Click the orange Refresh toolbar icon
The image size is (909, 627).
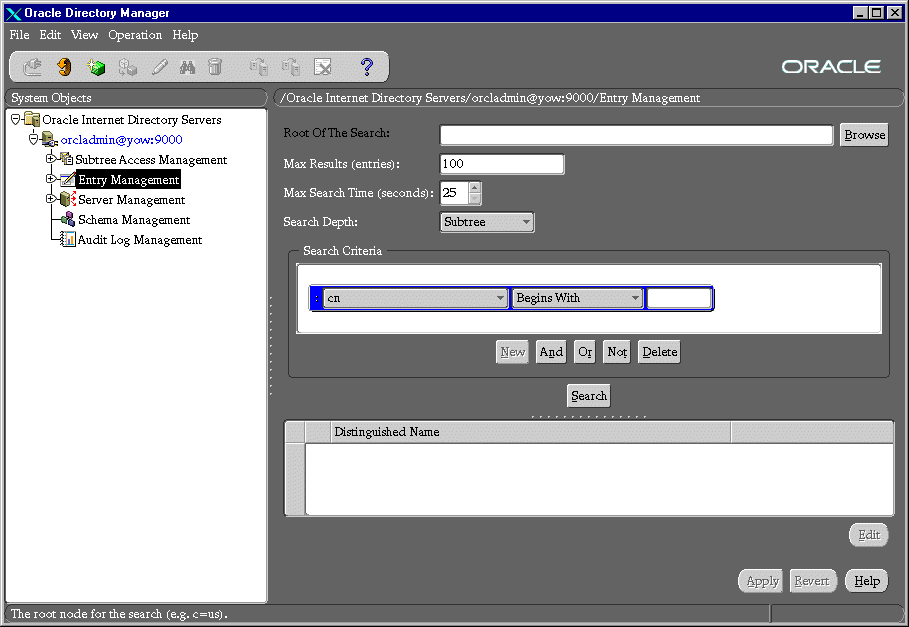click(64, 67)
